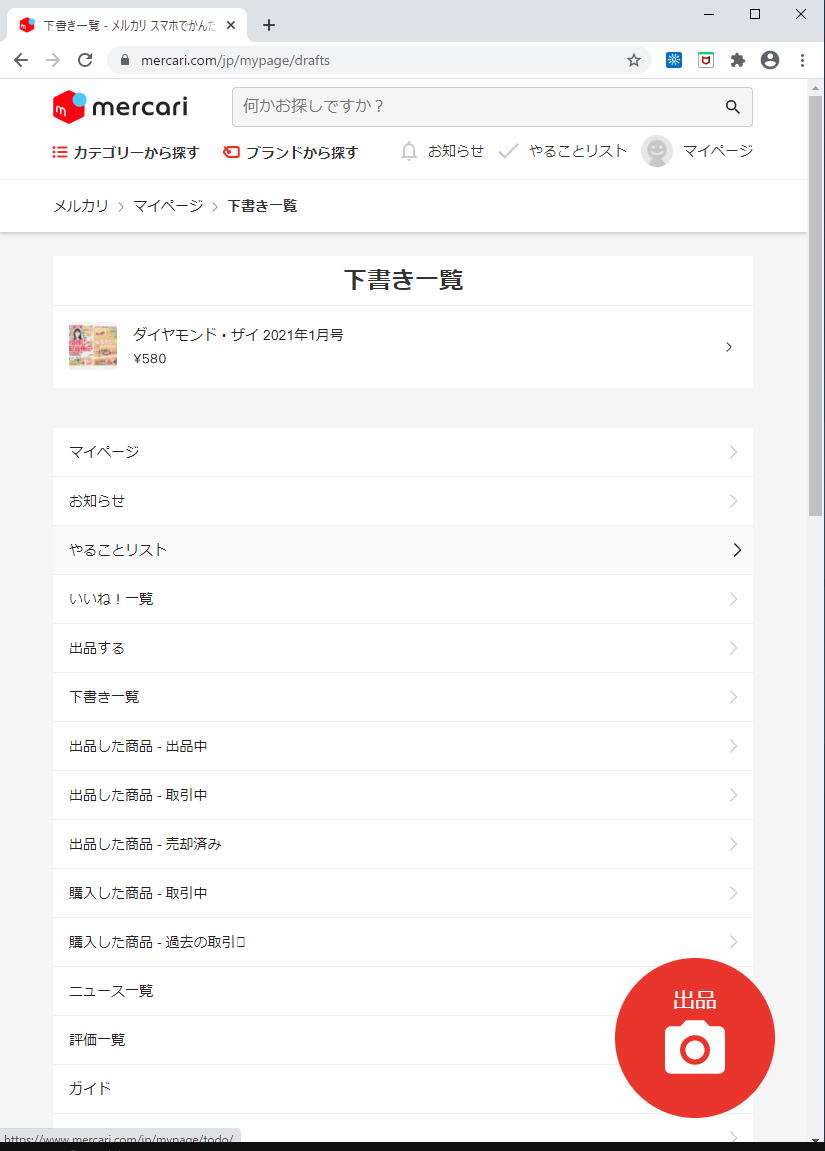This screenshot has height=1151, width=825.
Task: Click the padlock site info icon
Action: [125, 60]
